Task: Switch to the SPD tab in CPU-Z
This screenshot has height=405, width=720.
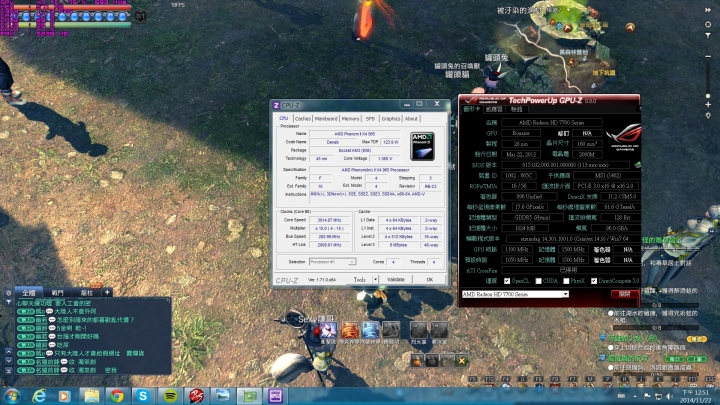Action: [x=371, y=118]
